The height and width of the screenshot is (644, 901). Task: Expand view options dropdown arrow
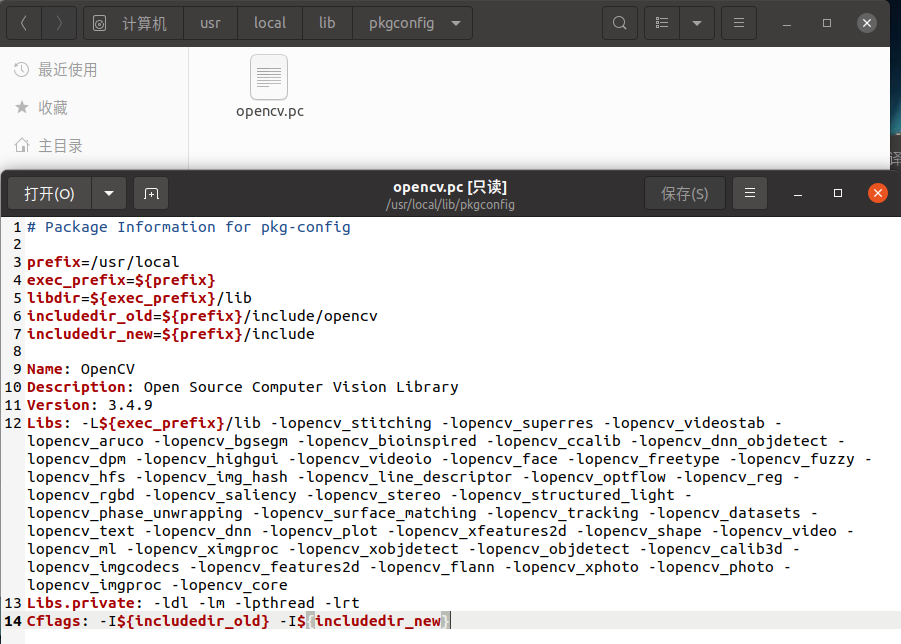click(696, 23)
